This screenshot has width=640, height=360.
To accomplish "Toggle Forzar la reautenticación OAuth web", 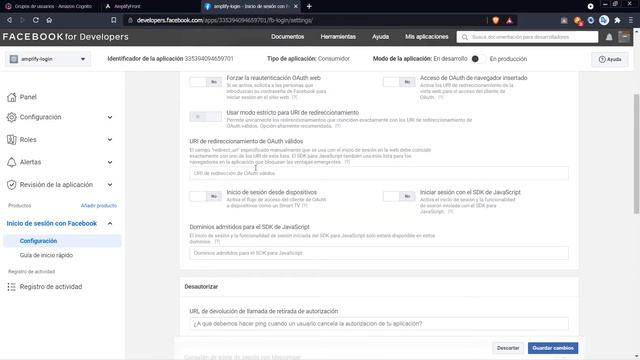I will pos(205,82).
